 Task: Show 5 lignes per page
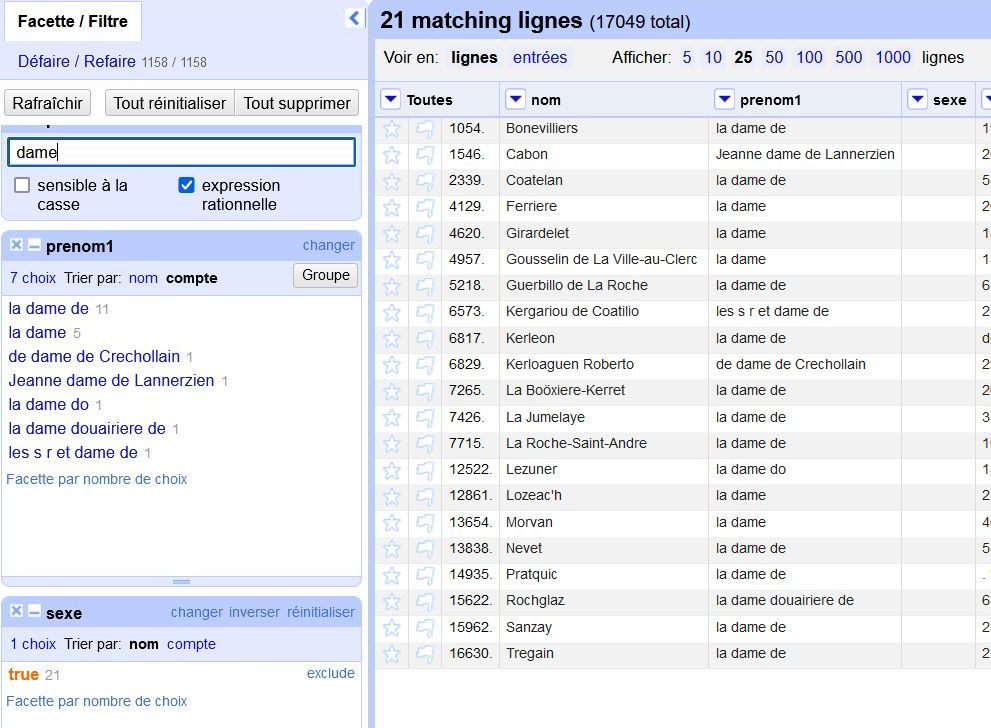click(x=687, y=58)
